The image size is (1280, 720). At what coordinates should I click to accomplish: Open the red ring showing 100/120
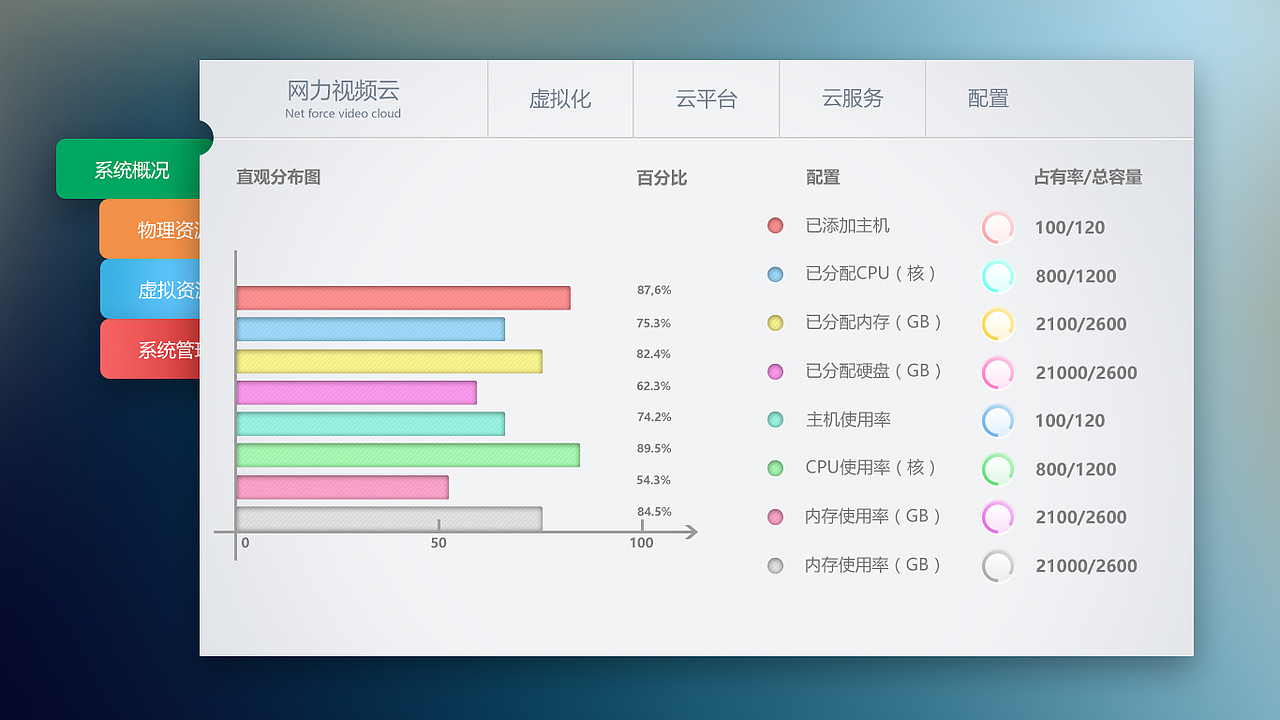point(997,227)
